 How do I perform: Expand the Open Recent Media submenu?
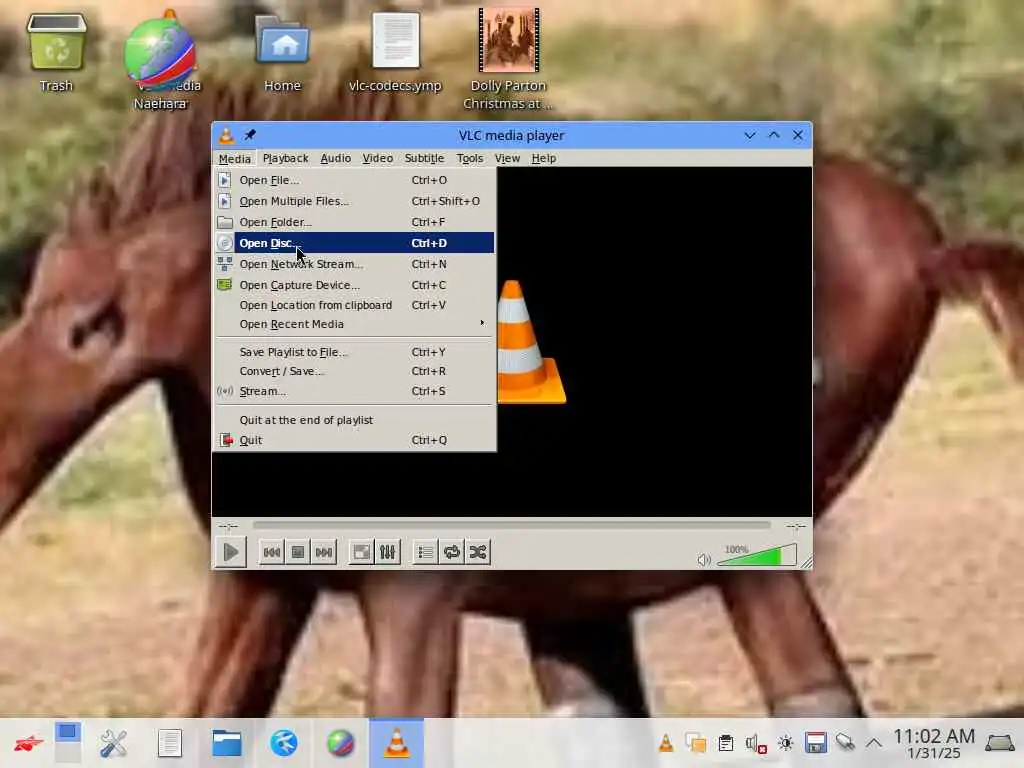(x=355, y=324)
